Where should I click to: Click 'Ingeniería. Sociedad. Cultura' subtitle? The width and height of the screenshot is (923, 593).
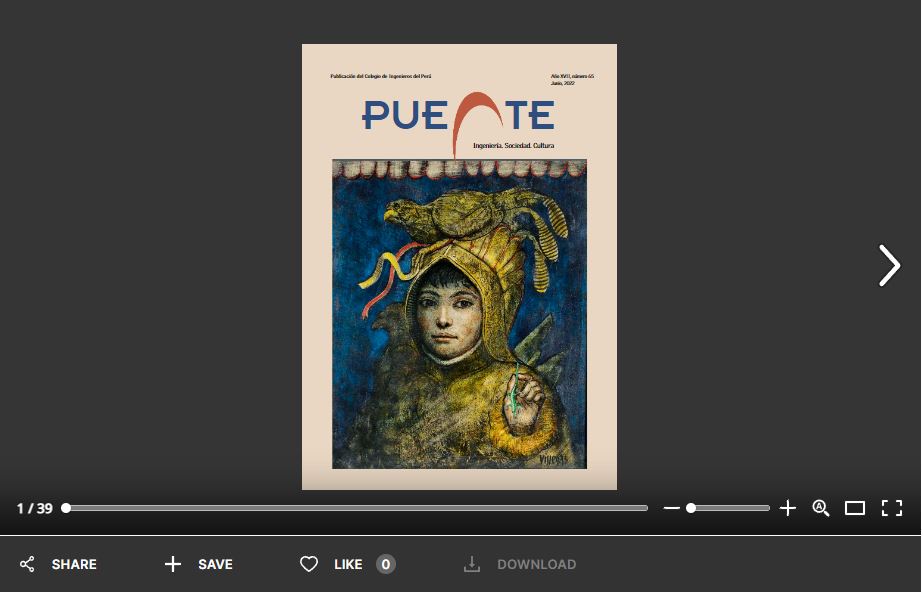513,145
